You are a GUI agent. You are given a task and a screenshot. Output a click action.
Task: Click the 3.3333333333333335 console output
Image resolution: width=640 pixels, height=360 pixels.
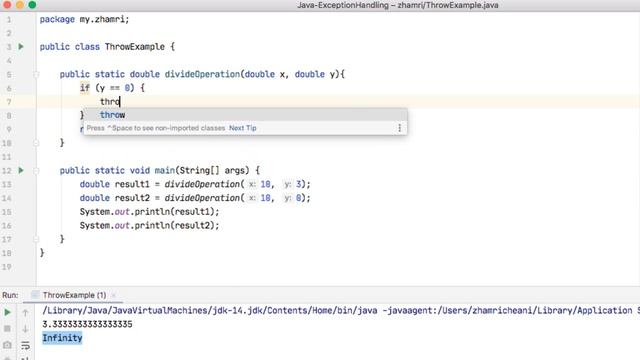pyautogui.click(x=87, y=324)
